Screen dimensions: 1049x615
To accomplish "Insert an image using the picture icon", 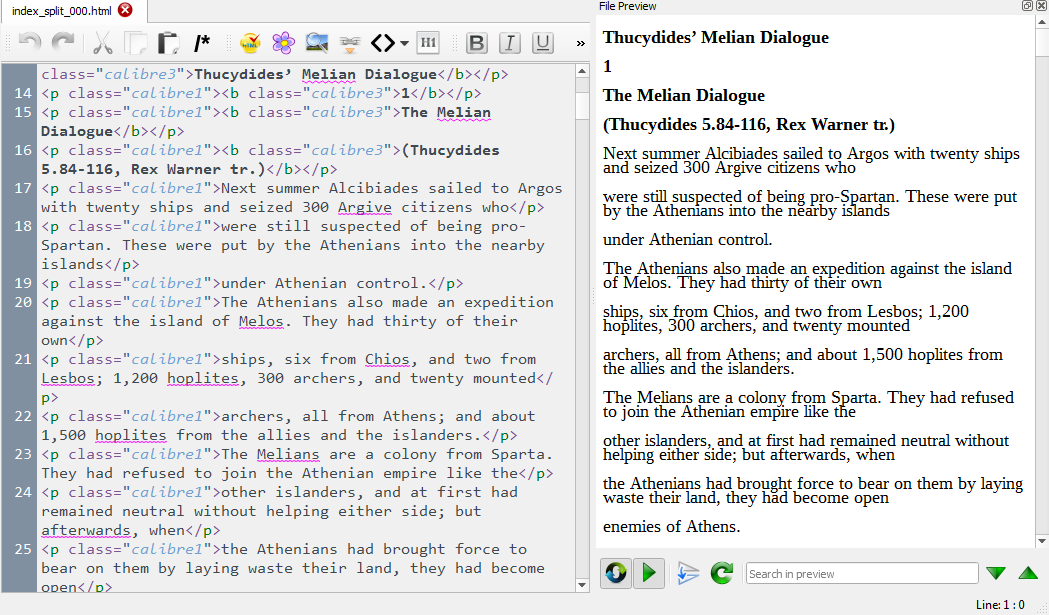I will click(x=316, y=43).
